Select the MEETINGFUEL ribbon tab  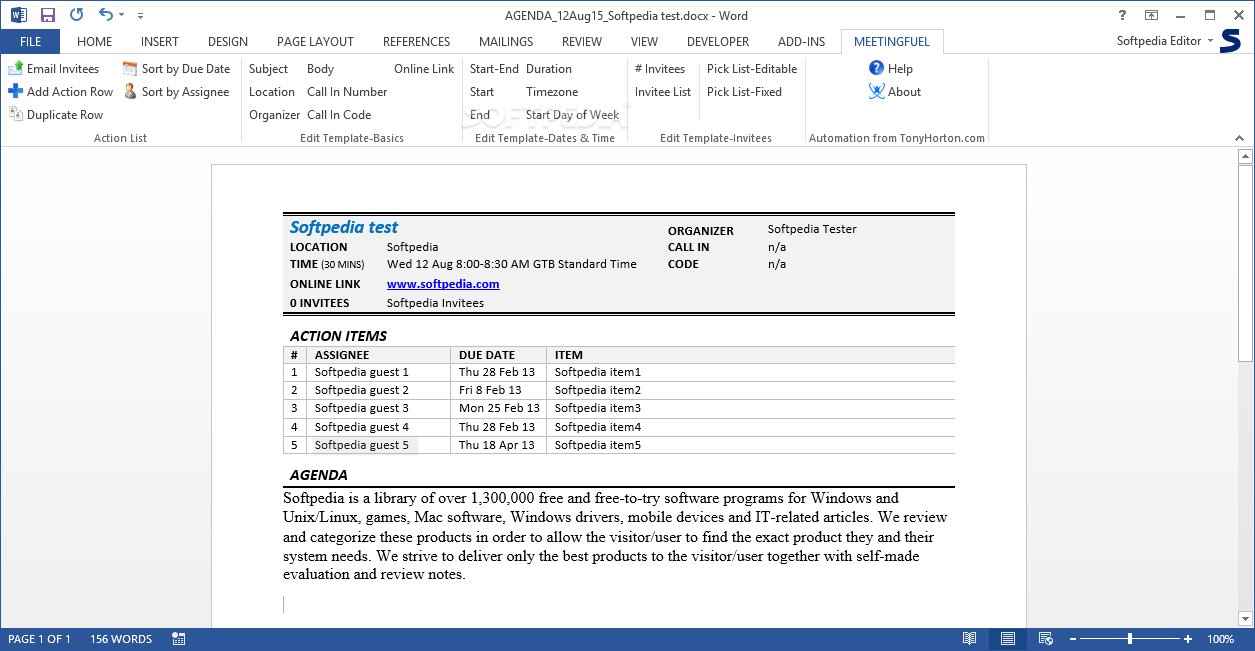point(892,42)
